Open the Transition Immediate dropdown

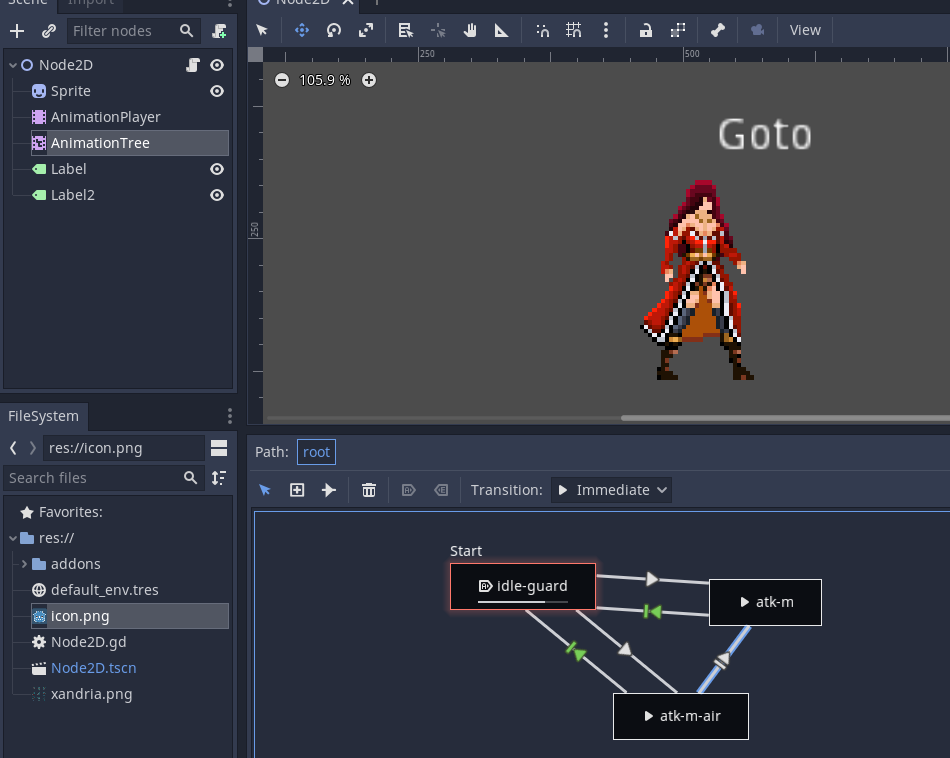click(x=610, y=490)
